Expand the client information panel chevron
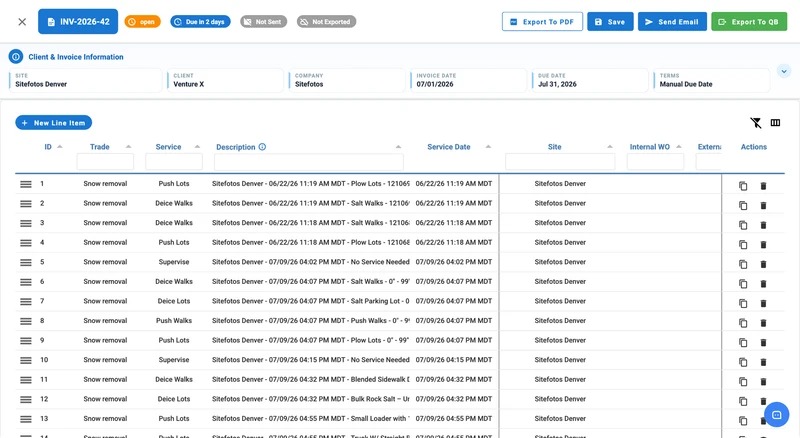800x438 pixels. point(784,71)
